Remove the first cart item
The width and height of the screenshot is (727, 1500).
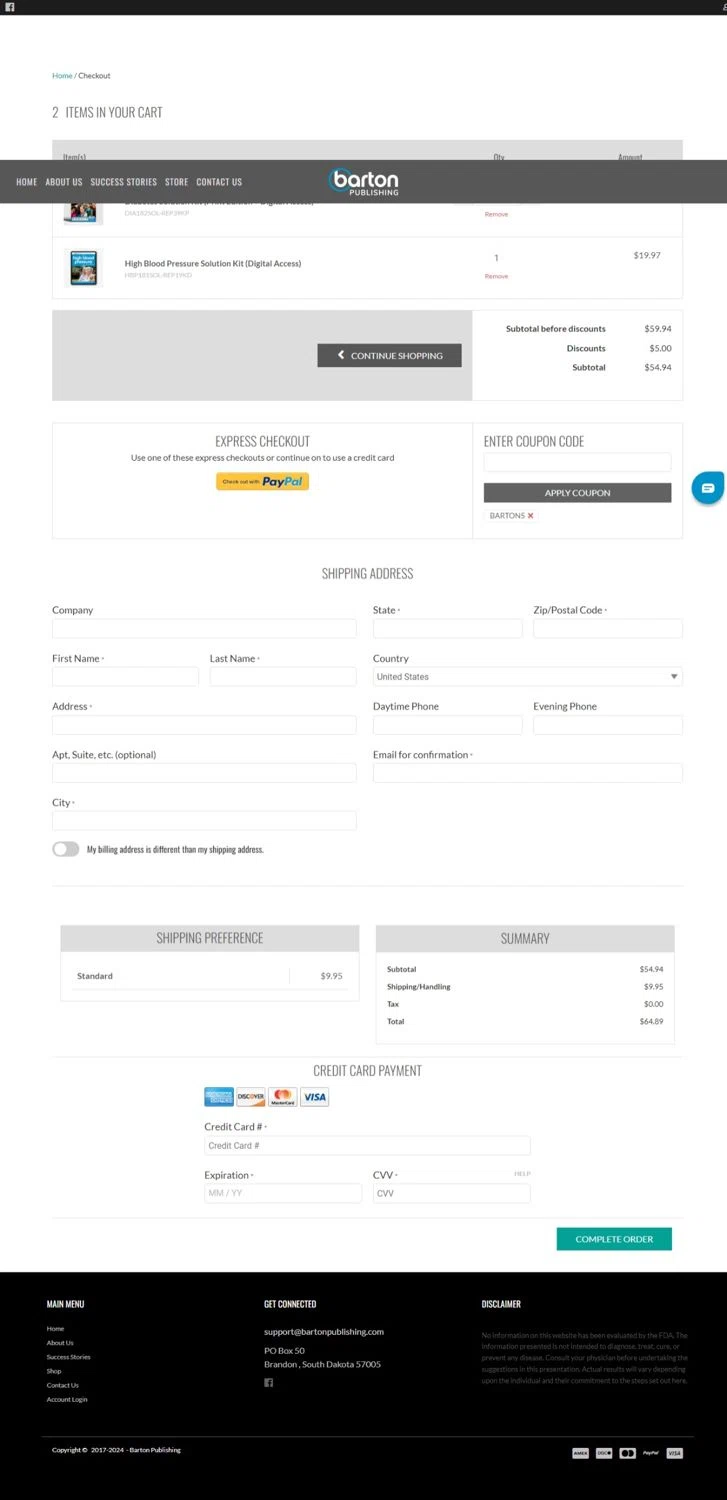pyautogui.click(x=496, y=214)
